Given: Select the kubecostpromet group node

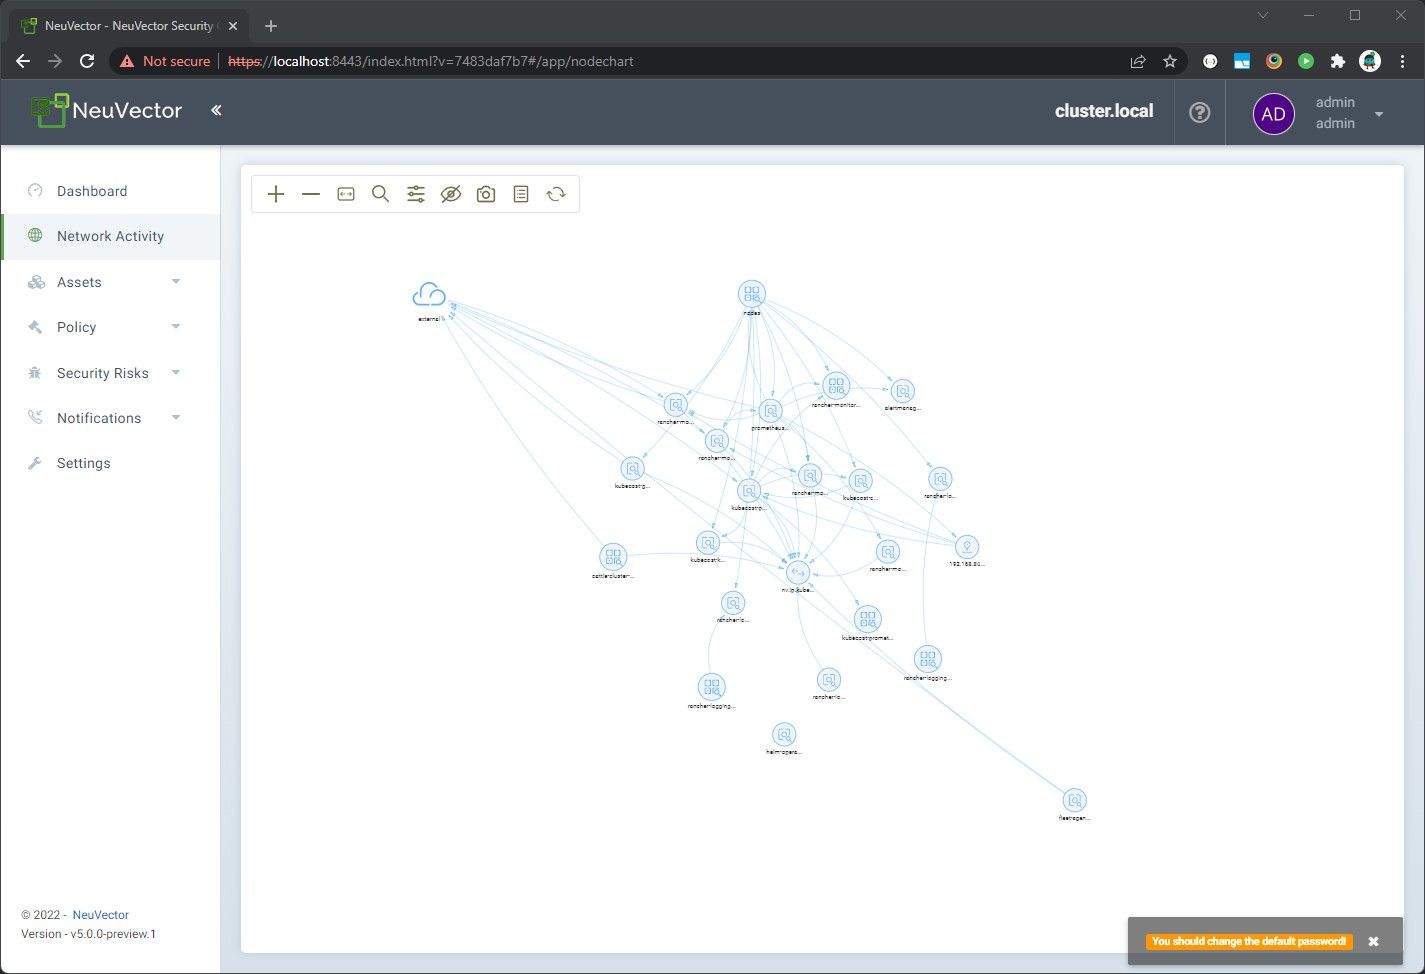Looking at the screenshot, I should coord(868,619).
